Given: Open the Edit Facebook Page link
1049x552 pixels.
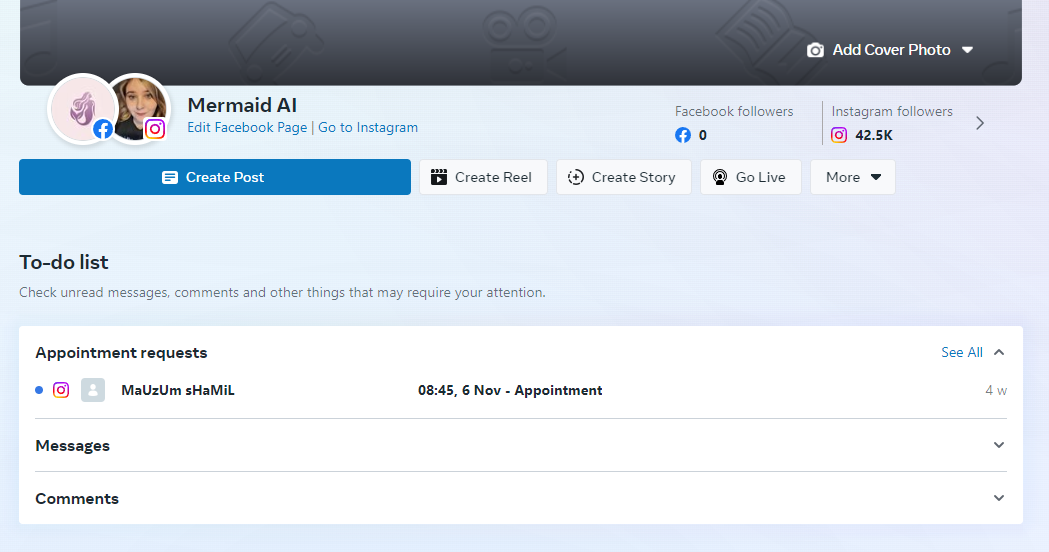Looking at the screenshot, I should [247, 127].
